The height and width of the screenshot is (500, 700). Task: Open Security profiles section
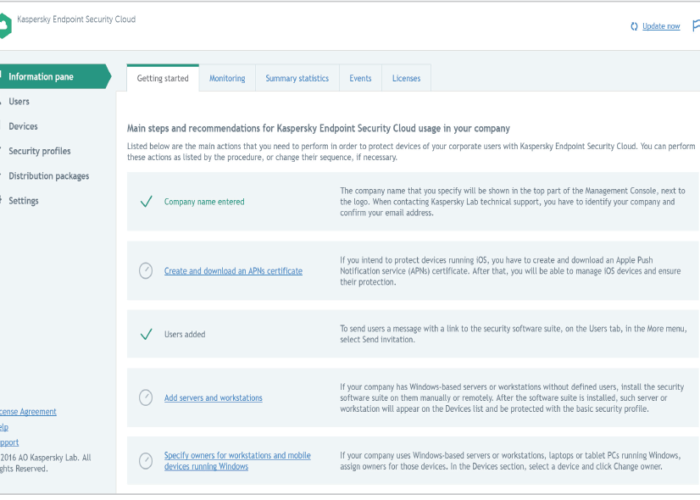(x=39, y=151)
